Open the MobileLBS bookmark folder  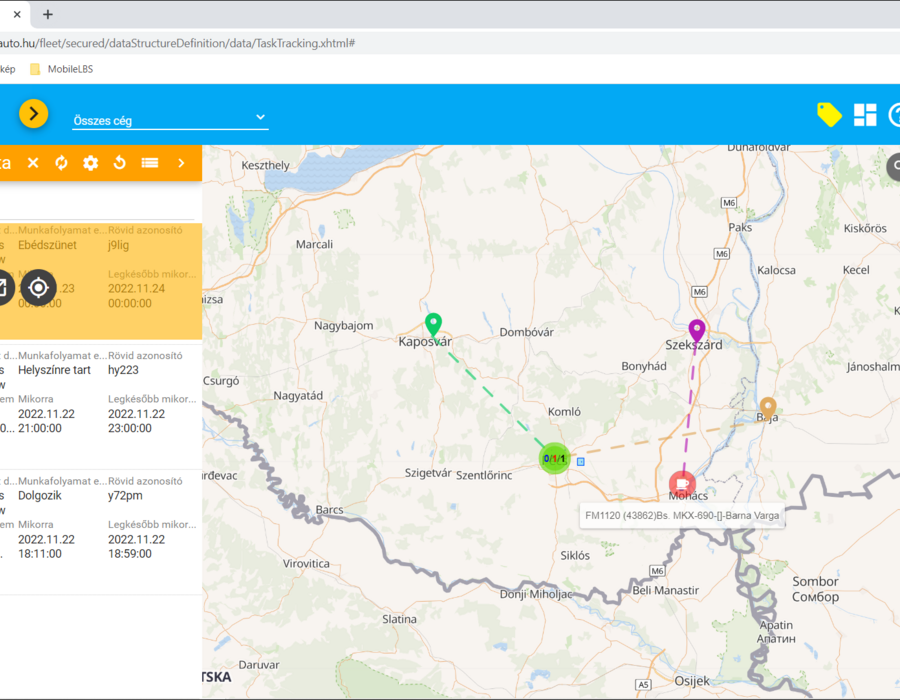coord(61,69)
